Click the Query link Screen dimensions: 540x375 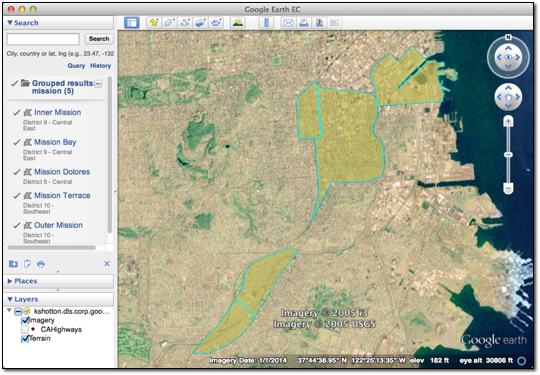click(76, 65)
